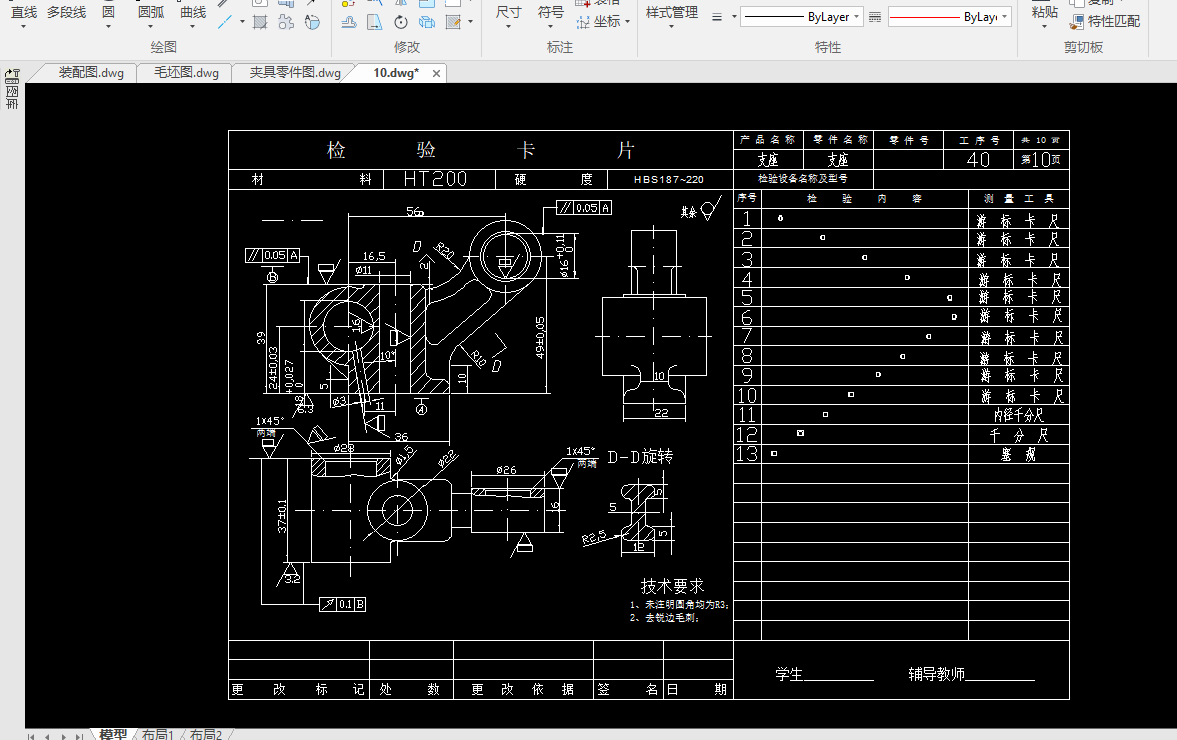The height and width of the screenshot is (740, 1177).
Task: Click the HT200 material text in the drawing
Action: coord(435,179)
